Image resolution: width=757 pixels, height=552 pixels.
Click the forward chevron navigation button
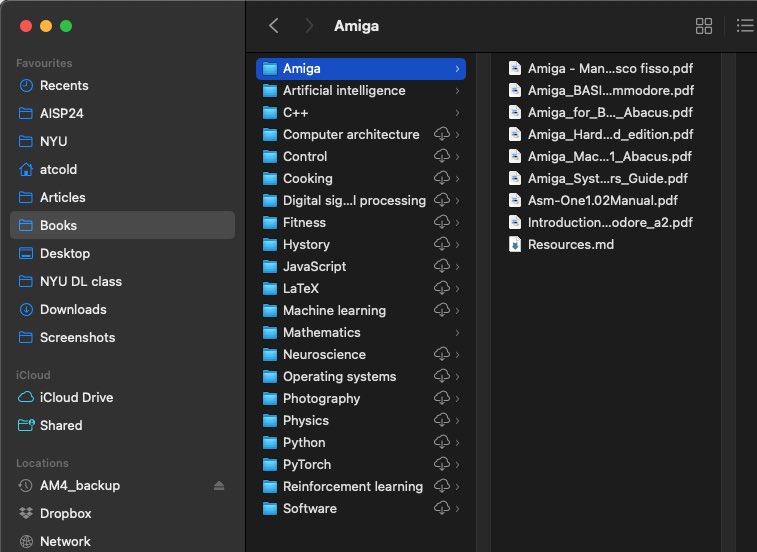(x=309, y=26)
